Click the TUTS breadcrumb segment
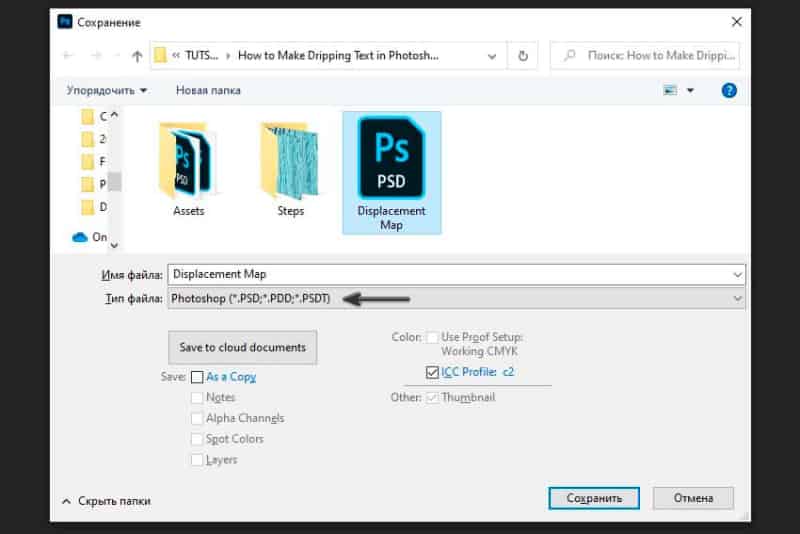 tap(202, 55)
